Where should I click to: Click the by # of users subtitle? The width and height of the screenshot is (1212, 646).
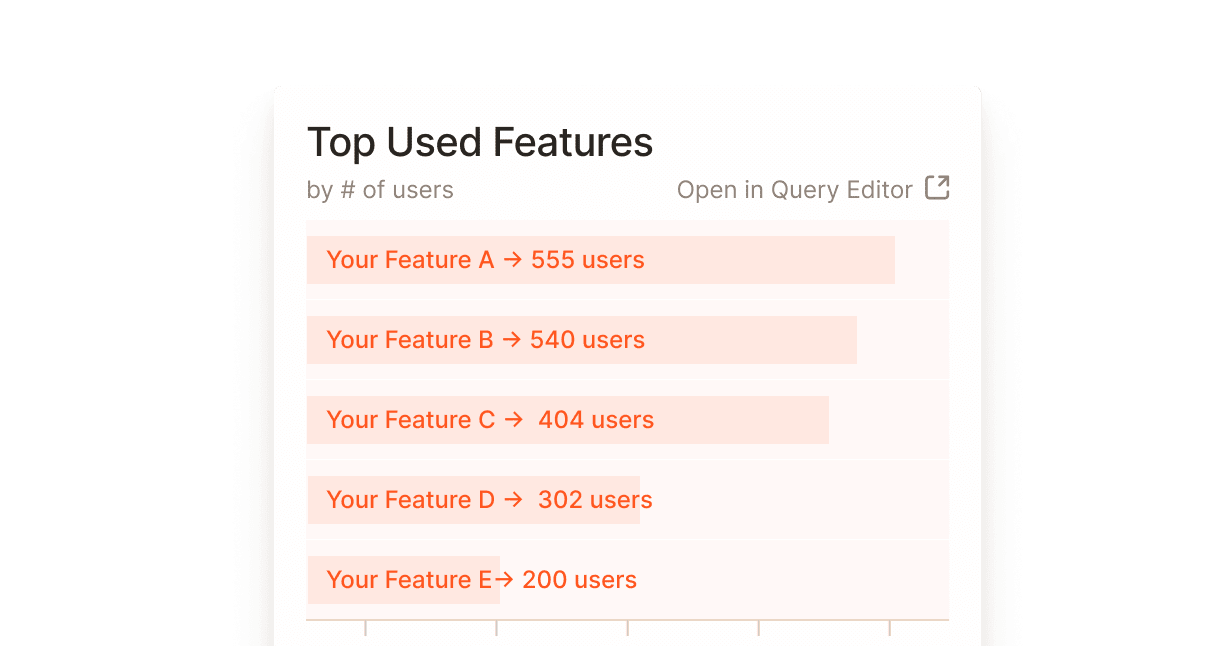point(380,190)
